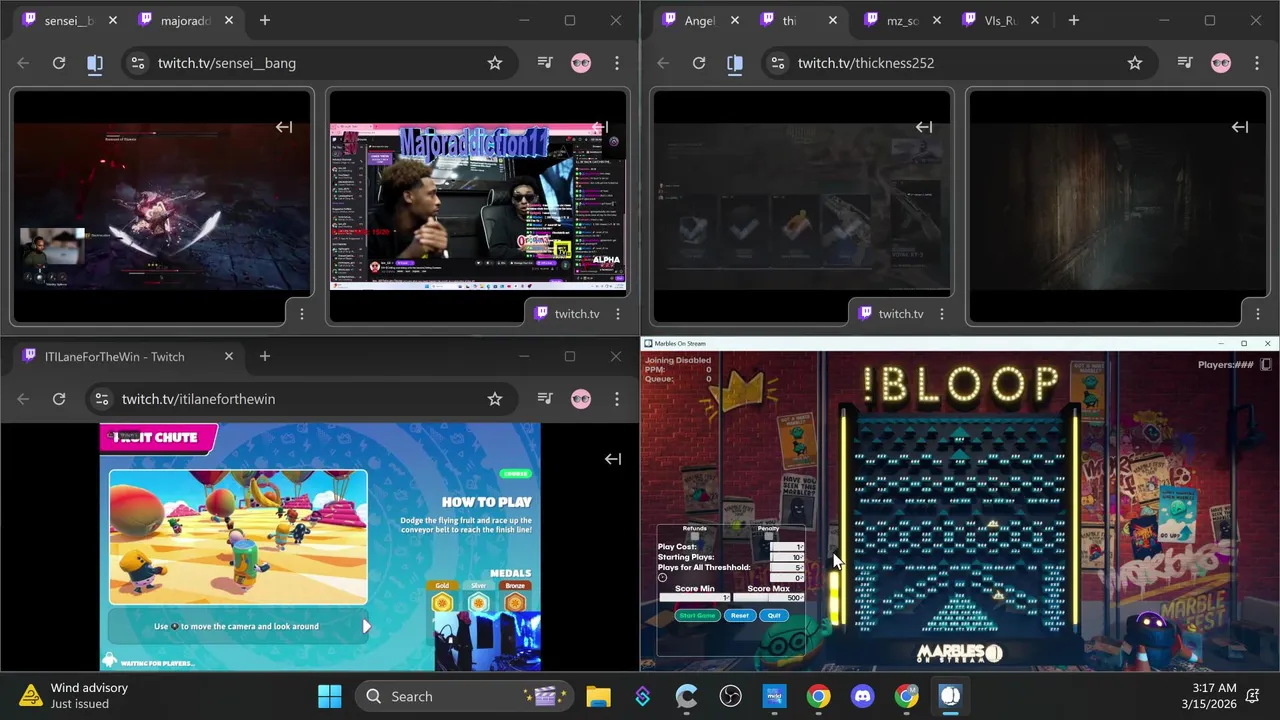Switch to the majoradd tab
The height and width of the screenshot is (720, 1280).
(x=186, y=20)
